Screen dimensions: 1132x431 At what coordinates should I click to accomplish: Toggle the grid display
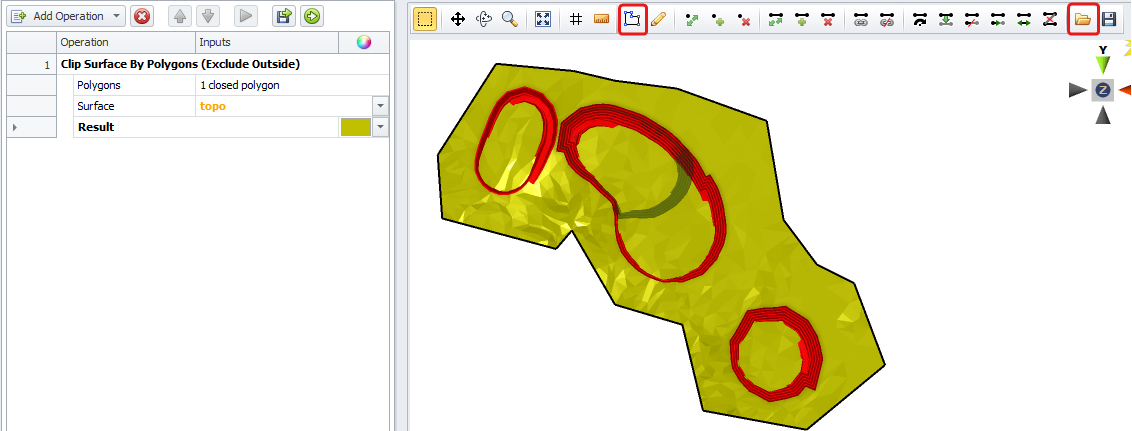coord(576,19)
